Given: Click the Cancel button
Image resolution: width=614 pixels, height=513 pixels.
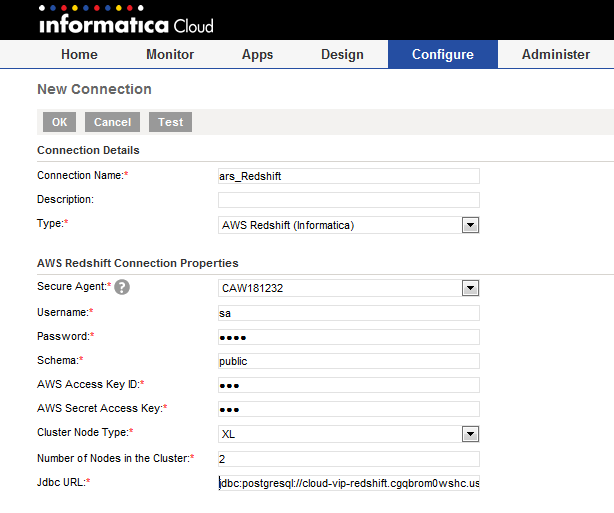Looking at the screenshot, I should point(112,122).
